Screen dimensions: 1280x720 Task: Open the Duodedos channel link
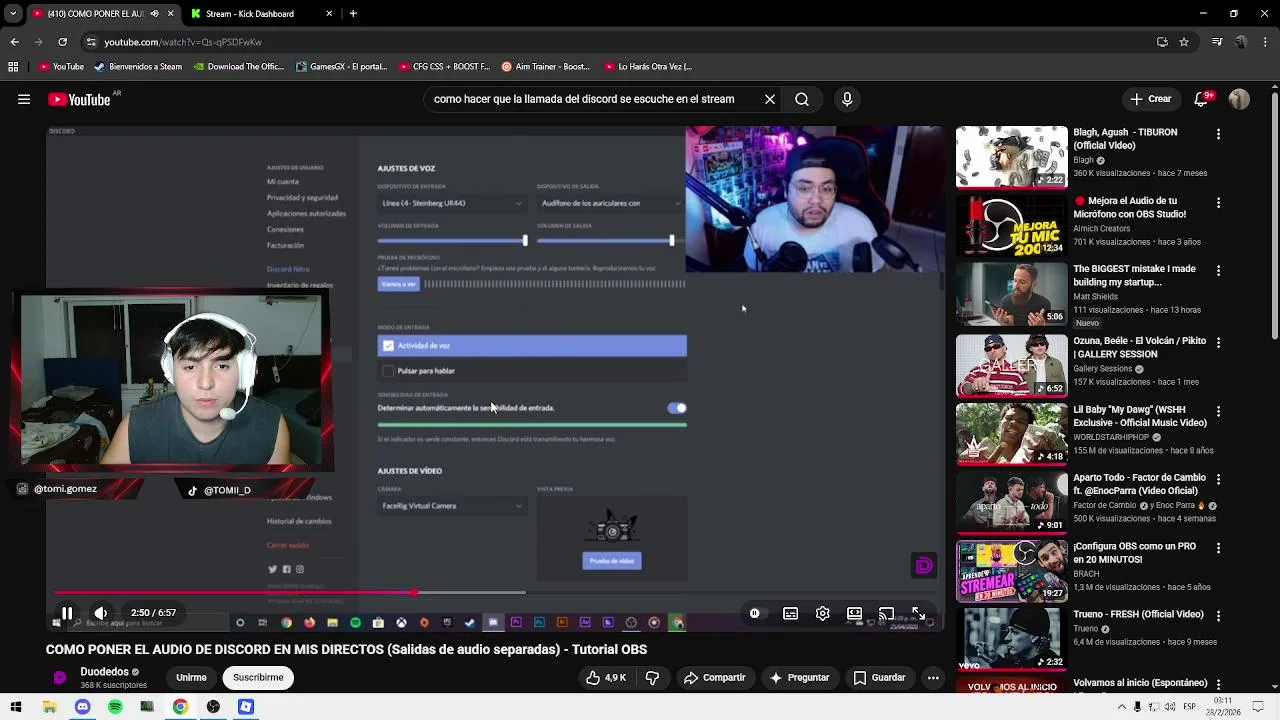pyautogui.click(x=104, y=672)
